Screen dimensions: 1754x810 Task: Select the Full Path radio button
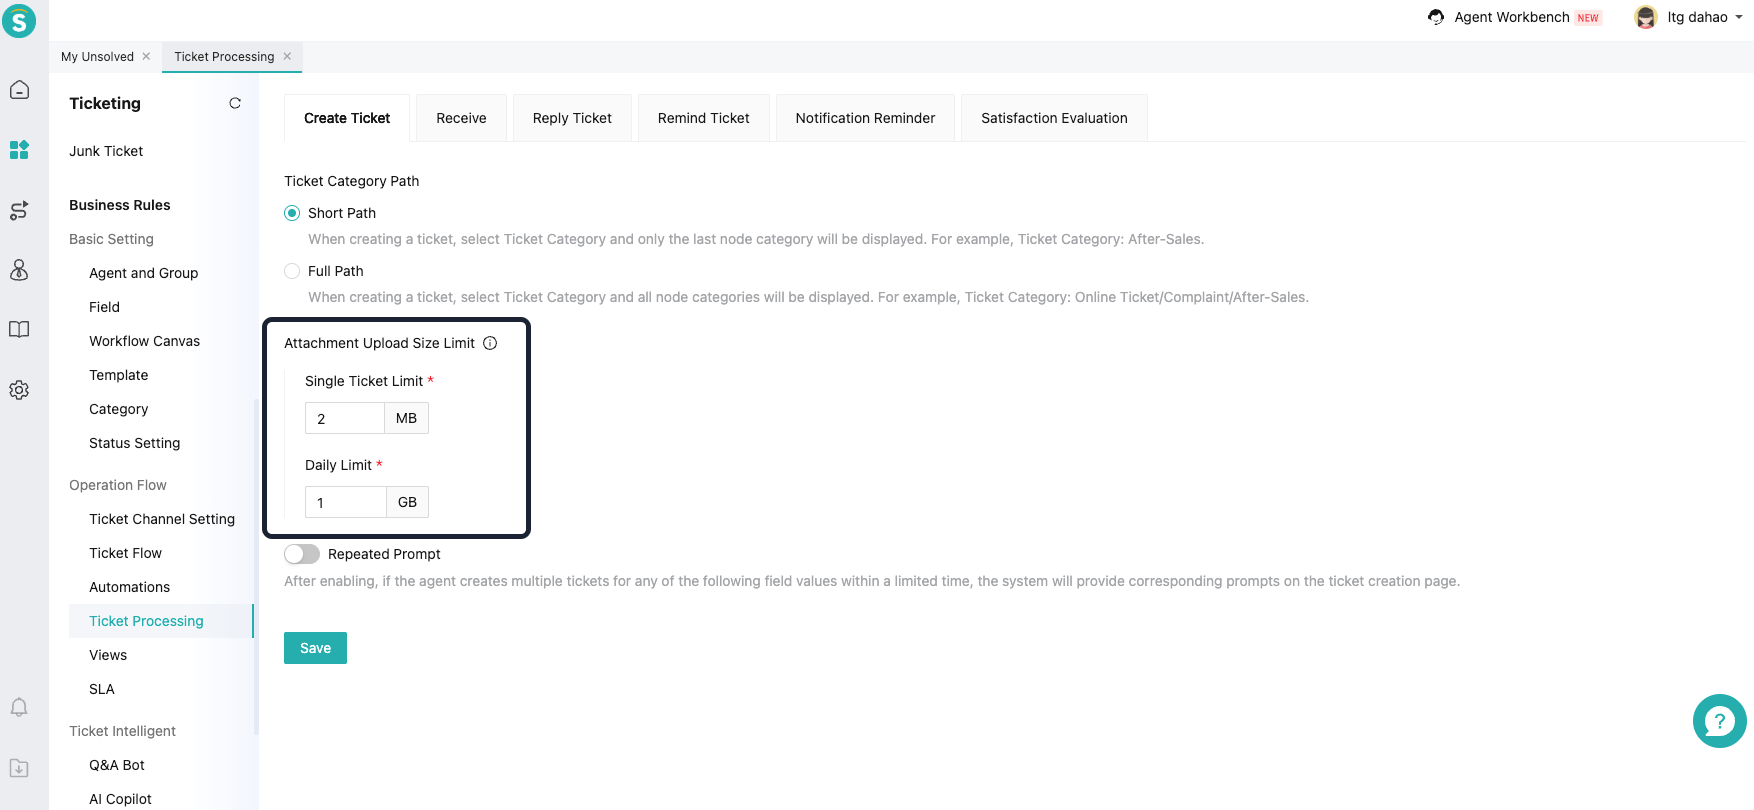(x=292, y=271)
